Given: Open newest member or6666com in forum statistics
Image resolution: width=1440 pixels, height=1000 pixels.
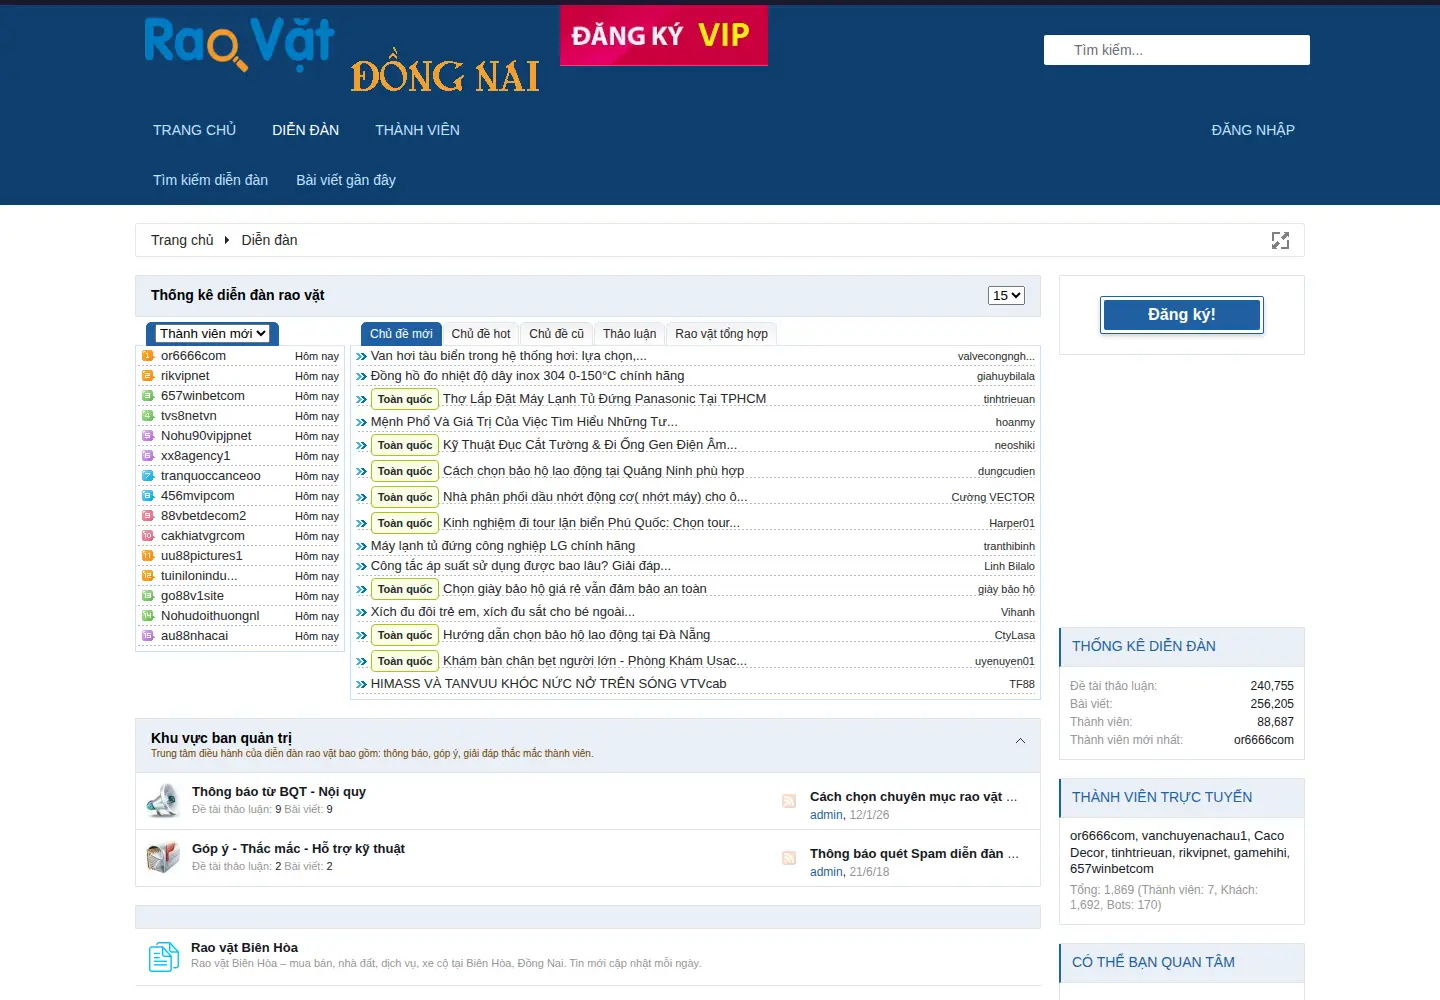Looking at the screenshot, I should [x=1264, y=740].
